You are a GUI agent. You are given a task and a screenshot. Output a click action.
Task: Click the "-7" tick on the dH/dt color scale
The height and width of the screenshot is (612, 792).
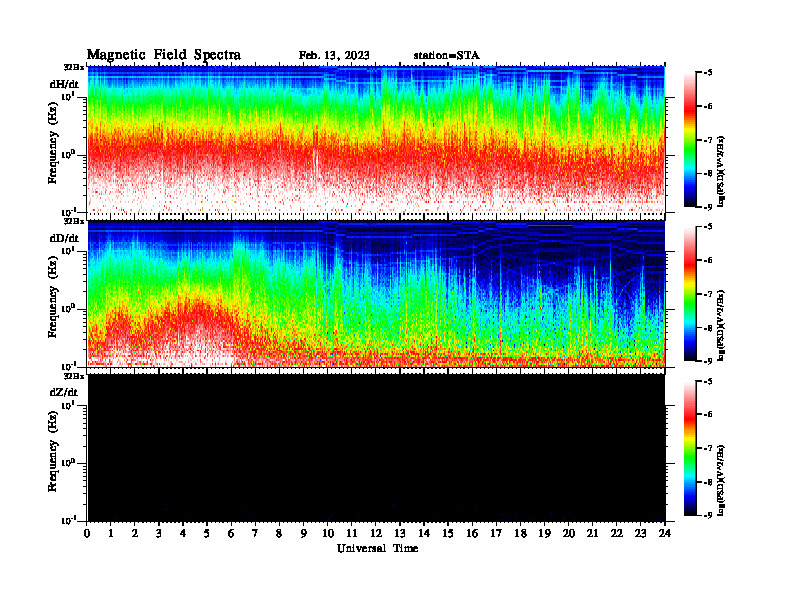pyautogui.click(x=707, y=140)
